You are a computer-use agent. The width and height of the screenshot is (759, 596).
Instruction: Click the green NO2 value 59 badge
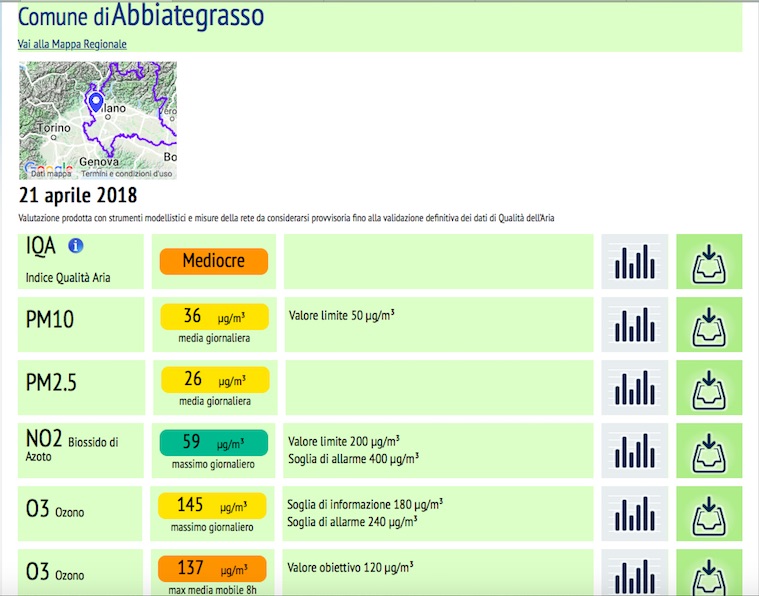(214, 443)
